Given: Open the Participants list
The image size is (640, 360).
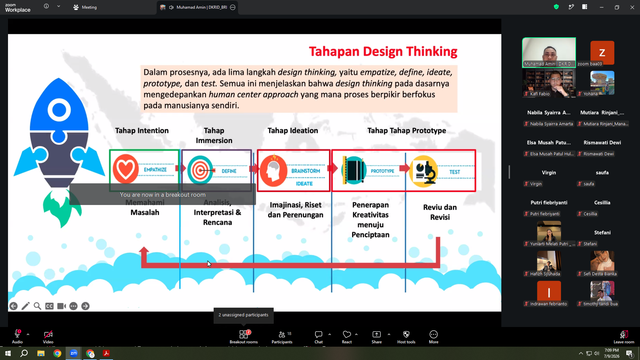Looking at the screenshot, I should (x=282, y=336).
